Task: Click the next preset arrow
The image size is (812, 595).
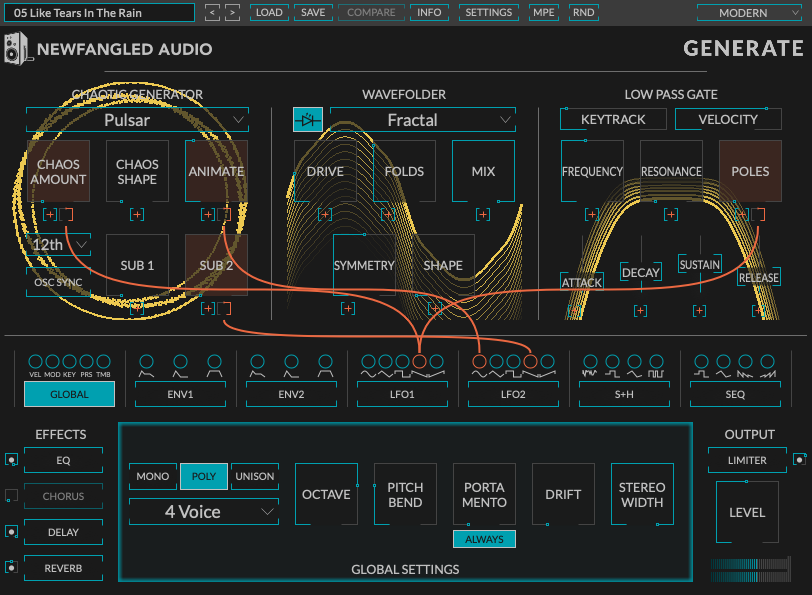Action: click(x=232, y=13)
